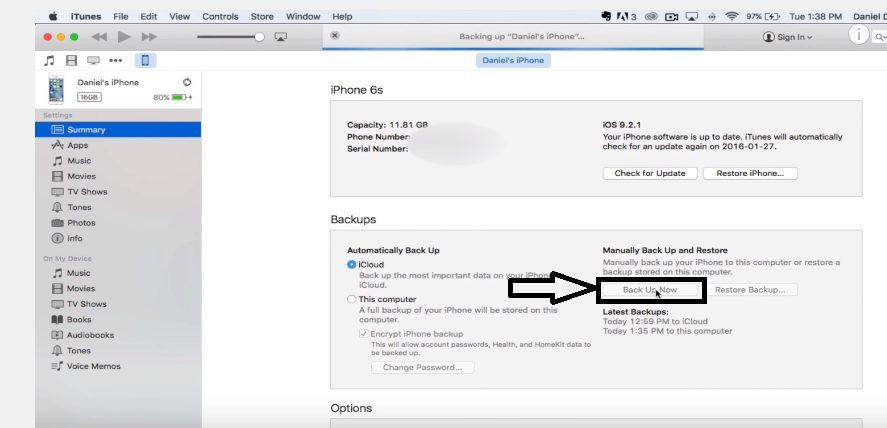The image size is (887, 428).
Task: Click the search field magnifier at top right
Action: (x=879, y=37)
